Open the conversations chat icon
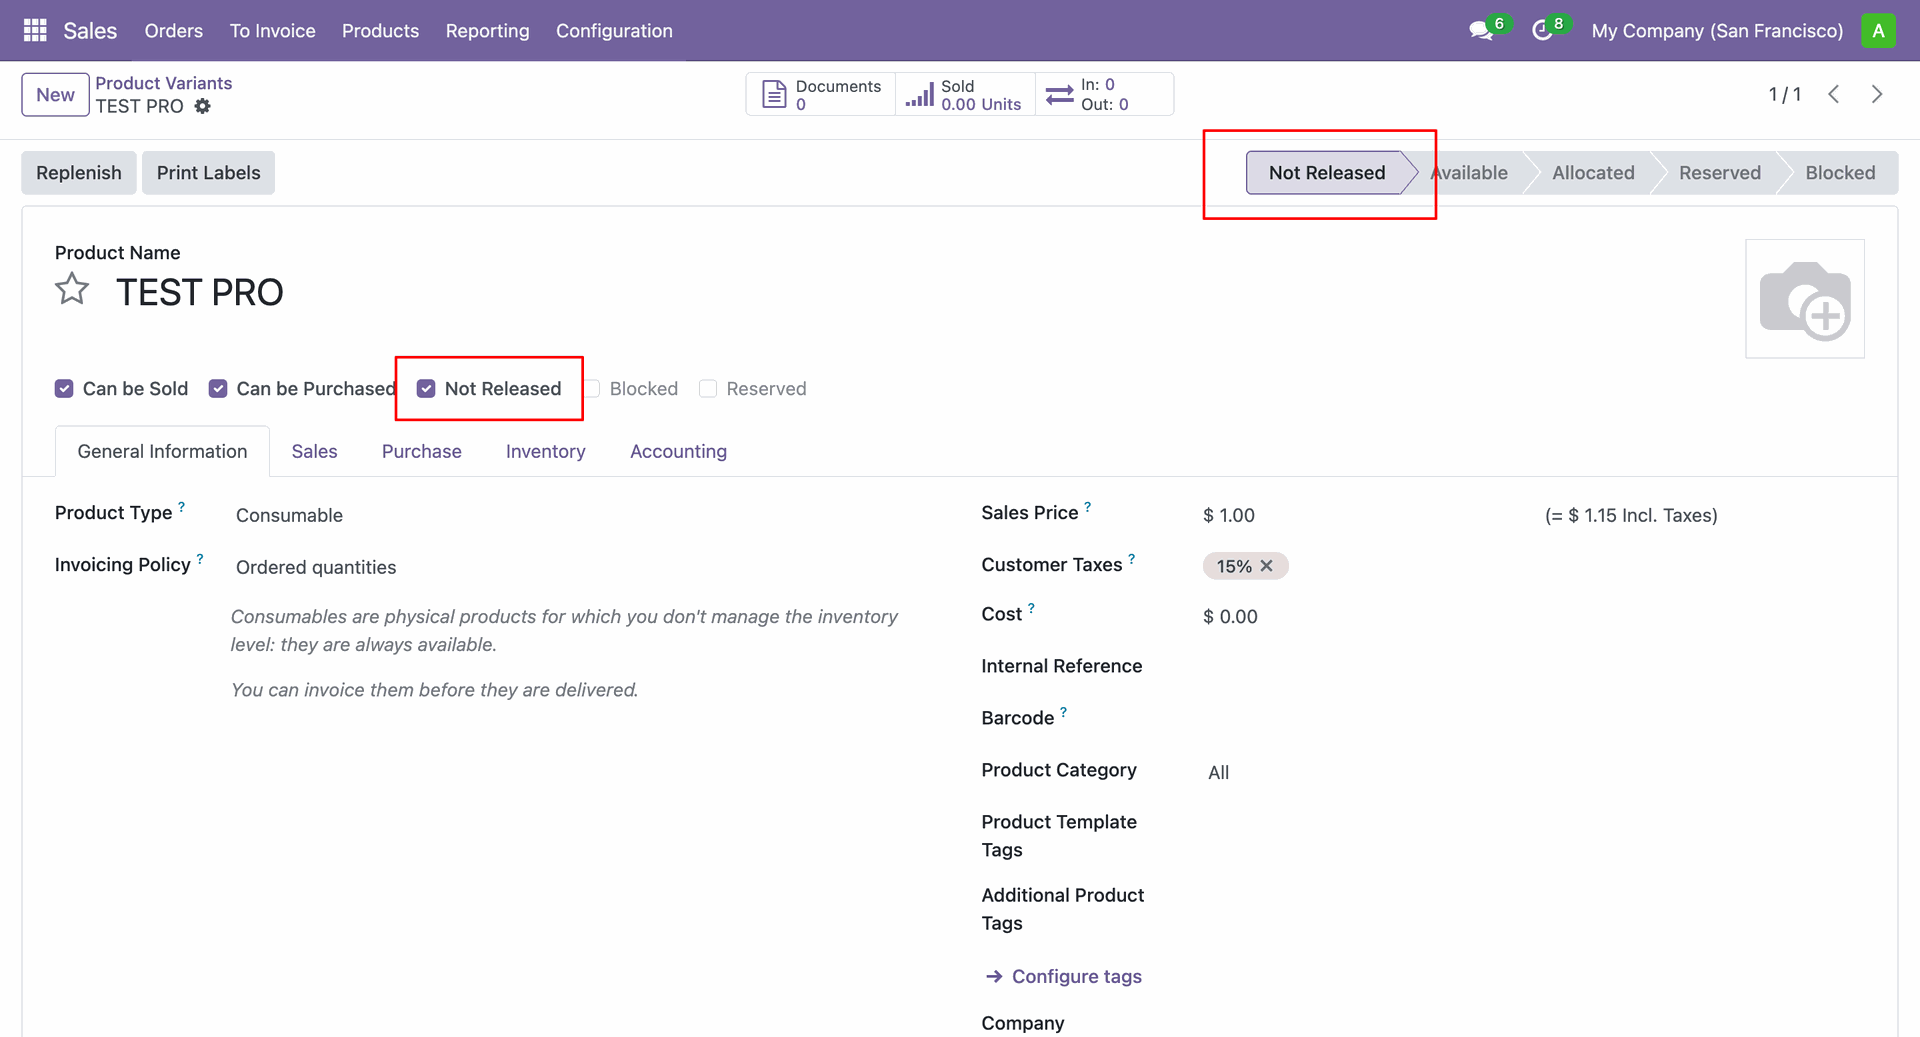Screen dimensions: 1920x1037 [1480, 31]
